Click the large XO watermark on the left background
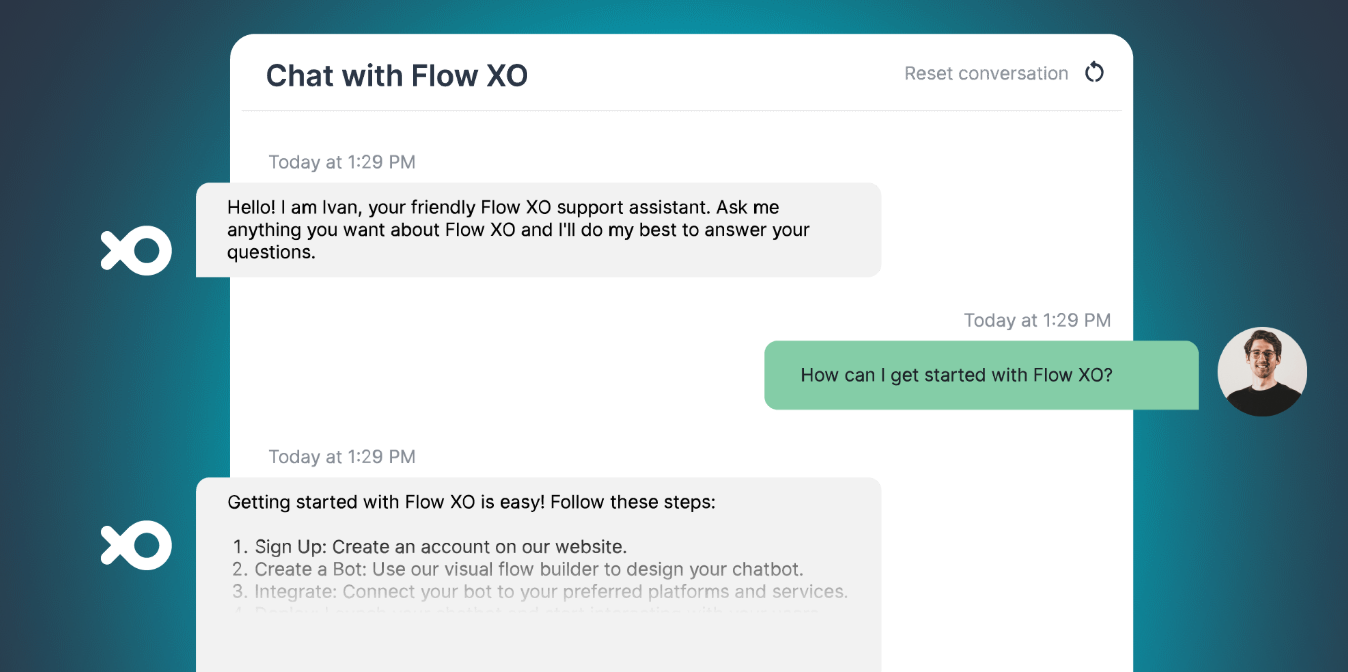The width and height of the screenshot is (1348, 672). click(x=136, y=250)
